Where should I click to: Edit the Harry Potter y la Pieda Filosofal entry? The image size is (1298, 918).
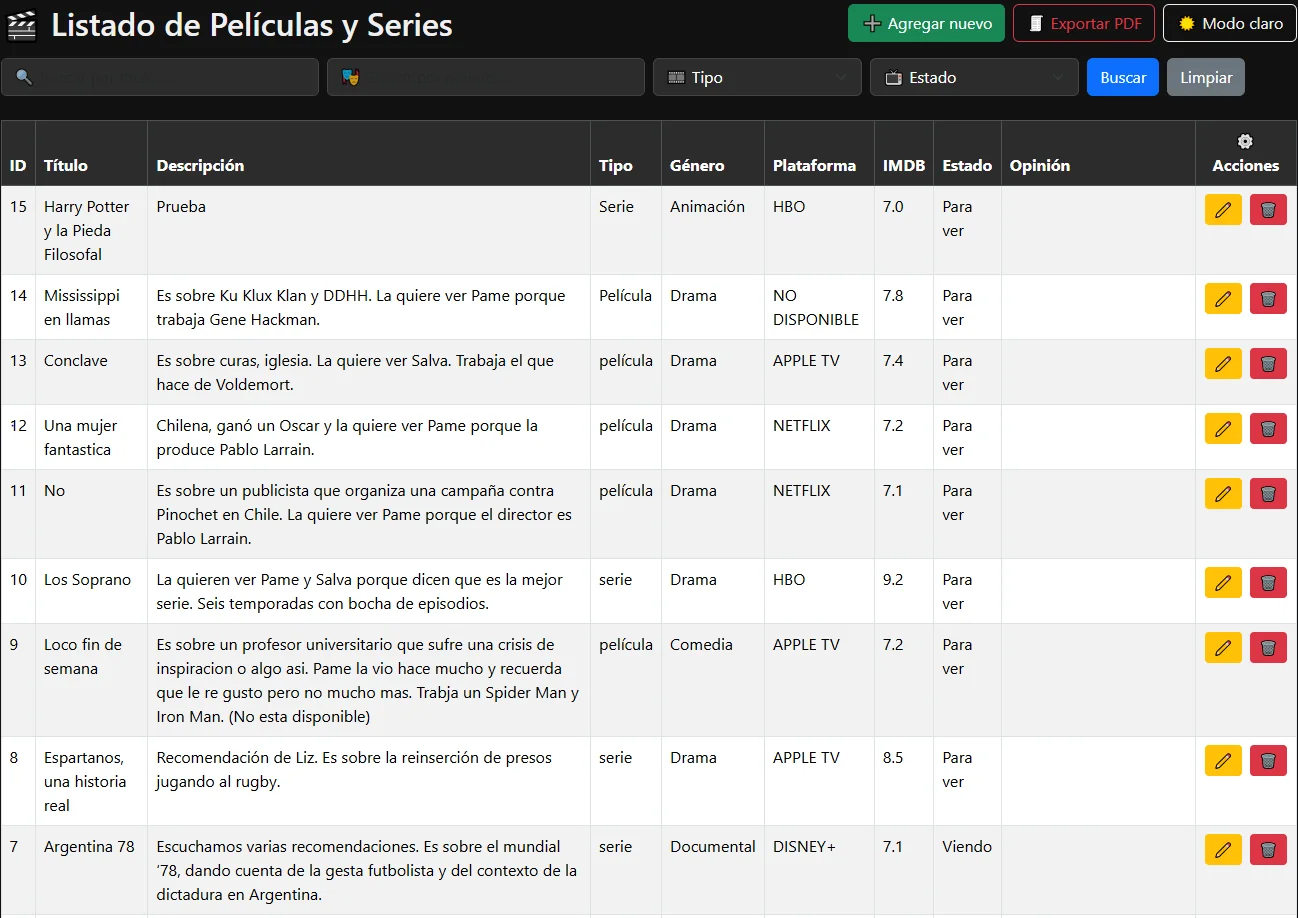coord(1223,210)
